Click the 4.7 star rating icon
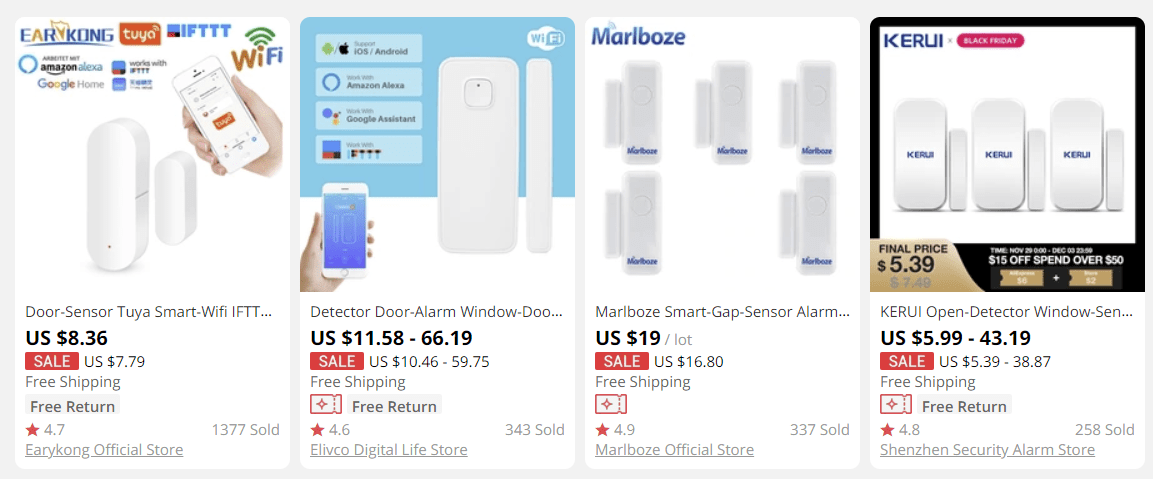This screenshot has height=479, width=1153. pos(32,430)
